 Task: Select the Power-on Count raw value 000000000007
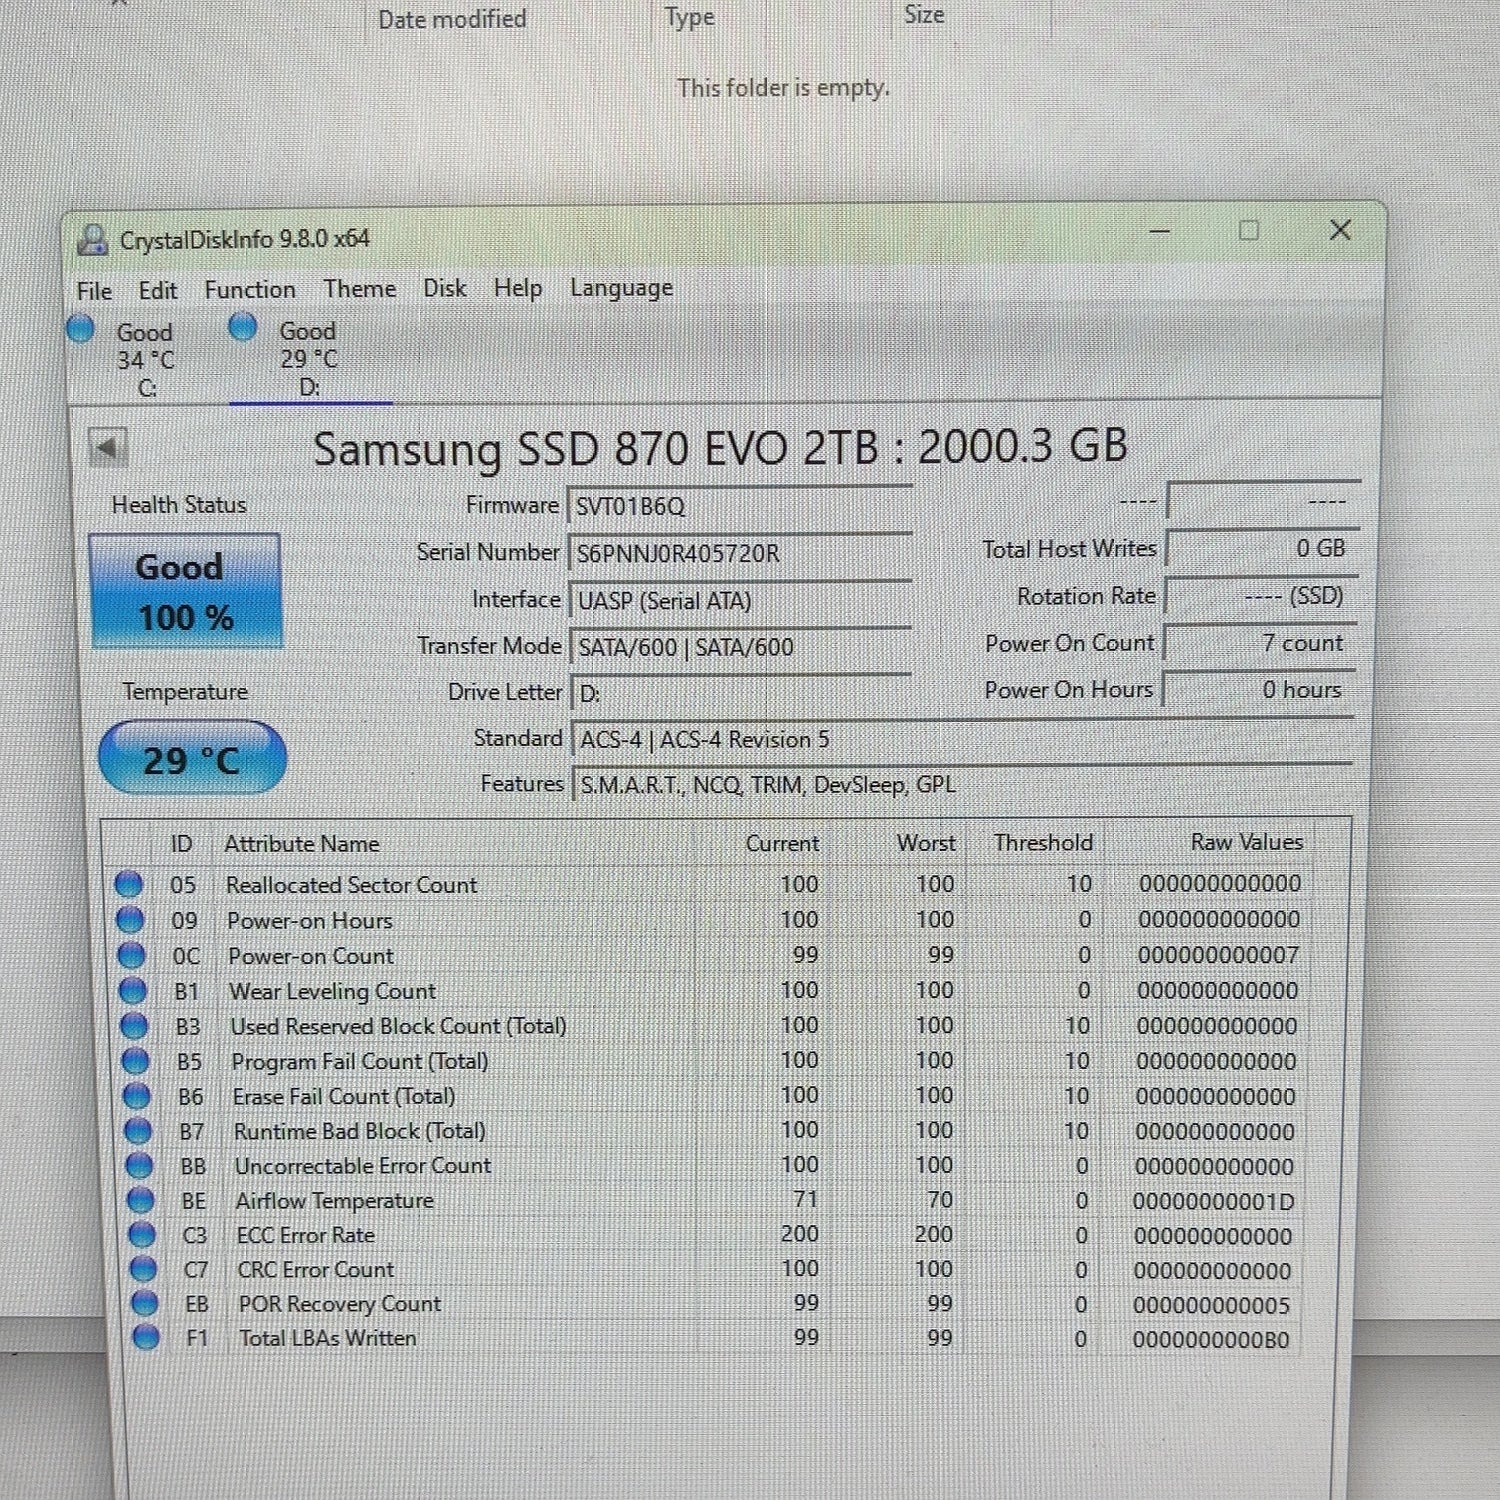coord(1218,955)
